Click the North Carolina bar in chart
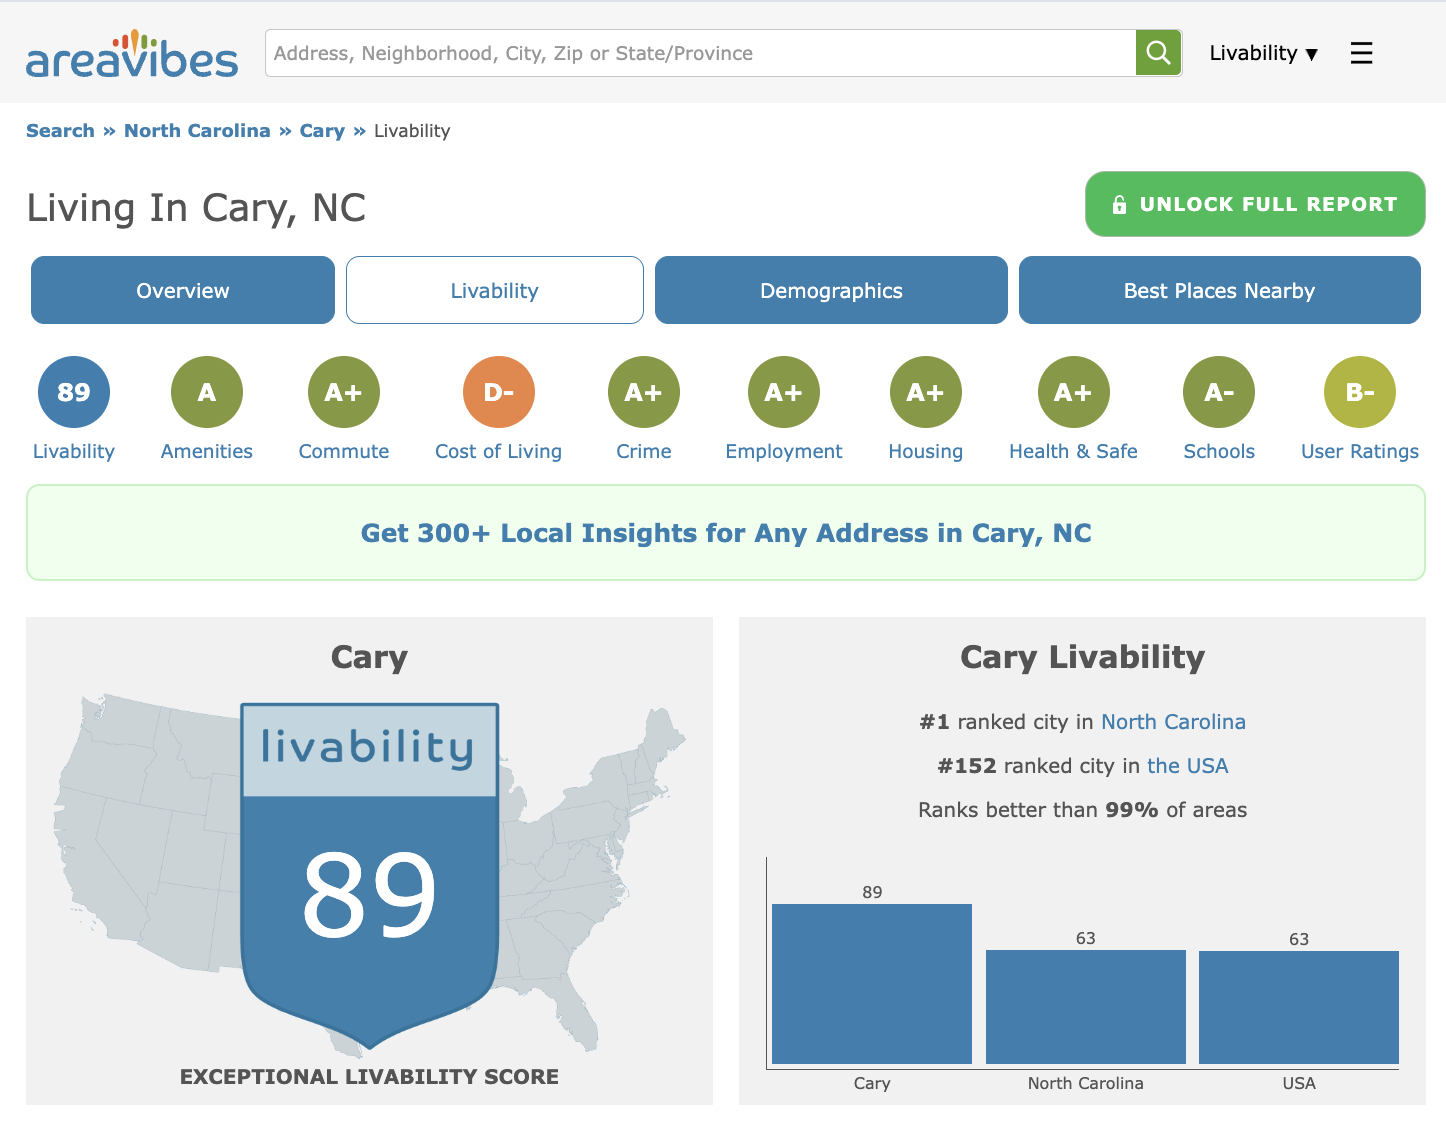This screenshot has height=1130, width=1446. pyautogui.click(x=1086, y=1007)
